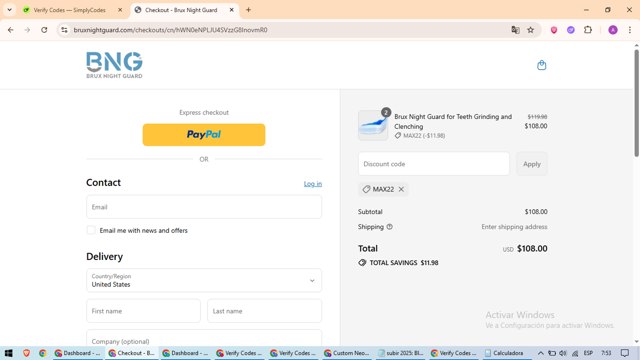Screen dimensions: 640x360
Task: Open the Windows Start menu
Action: (9, 353)
